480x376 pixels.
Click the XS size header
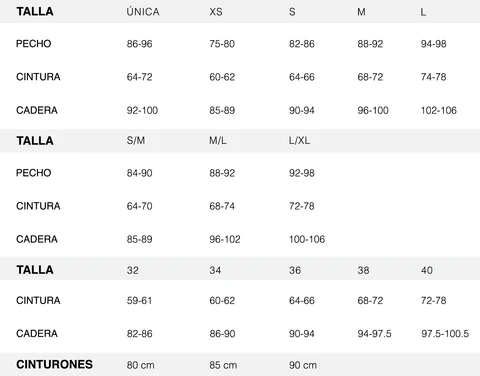pos(216,12)
